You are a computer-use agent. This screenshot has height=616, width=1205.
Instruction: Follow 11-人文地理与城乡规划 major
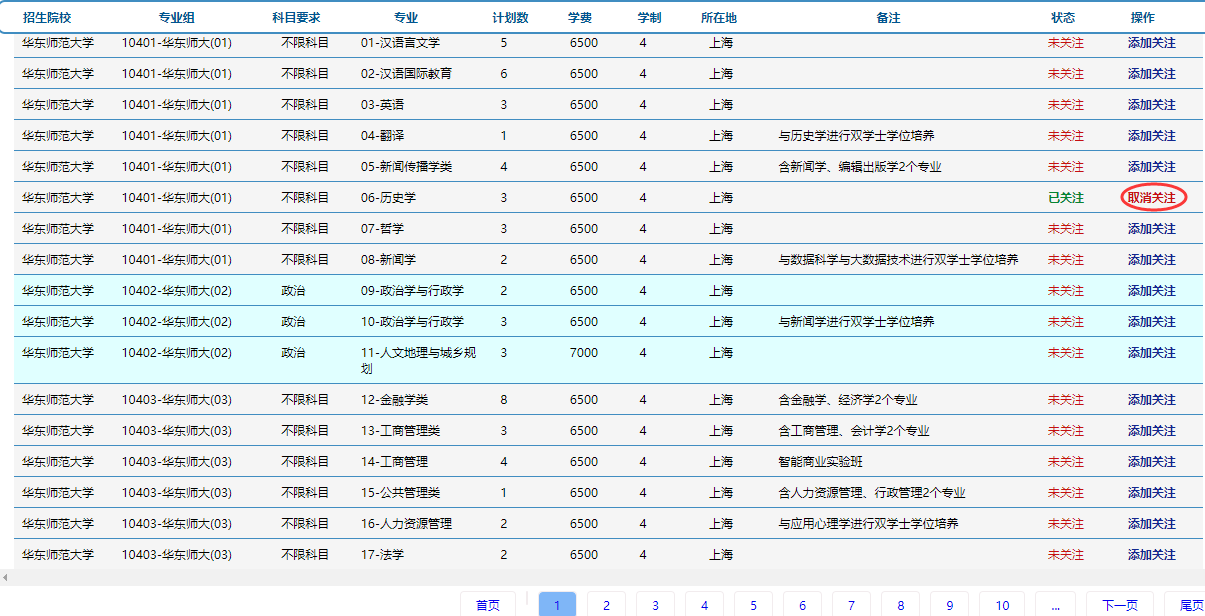[x=1151, y=353]
